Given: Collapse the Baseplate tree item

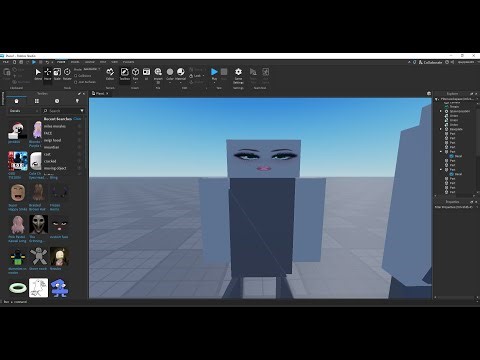Looking at the screenshot, I should pyautogui.click(x=441, y=129).
